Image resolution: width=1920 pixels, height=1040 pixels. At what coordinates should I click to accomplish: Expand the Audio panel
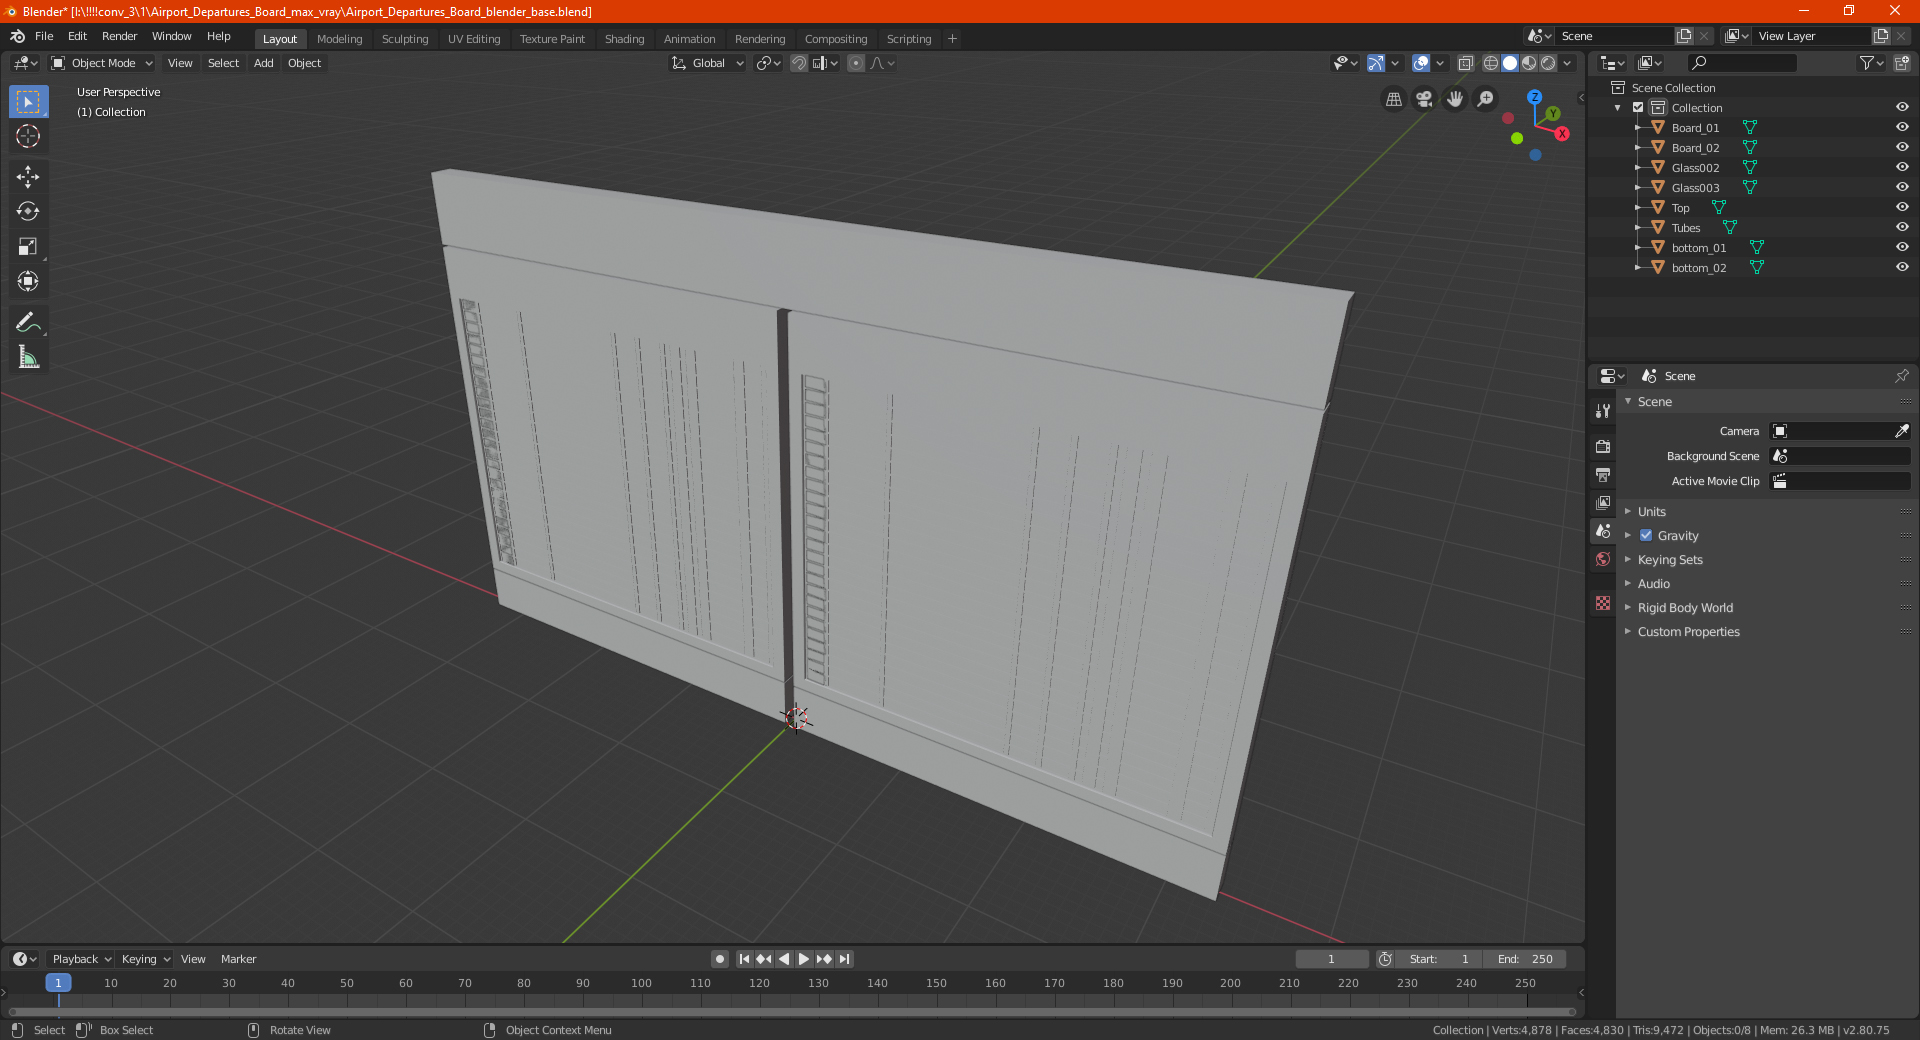[1653, 584]
